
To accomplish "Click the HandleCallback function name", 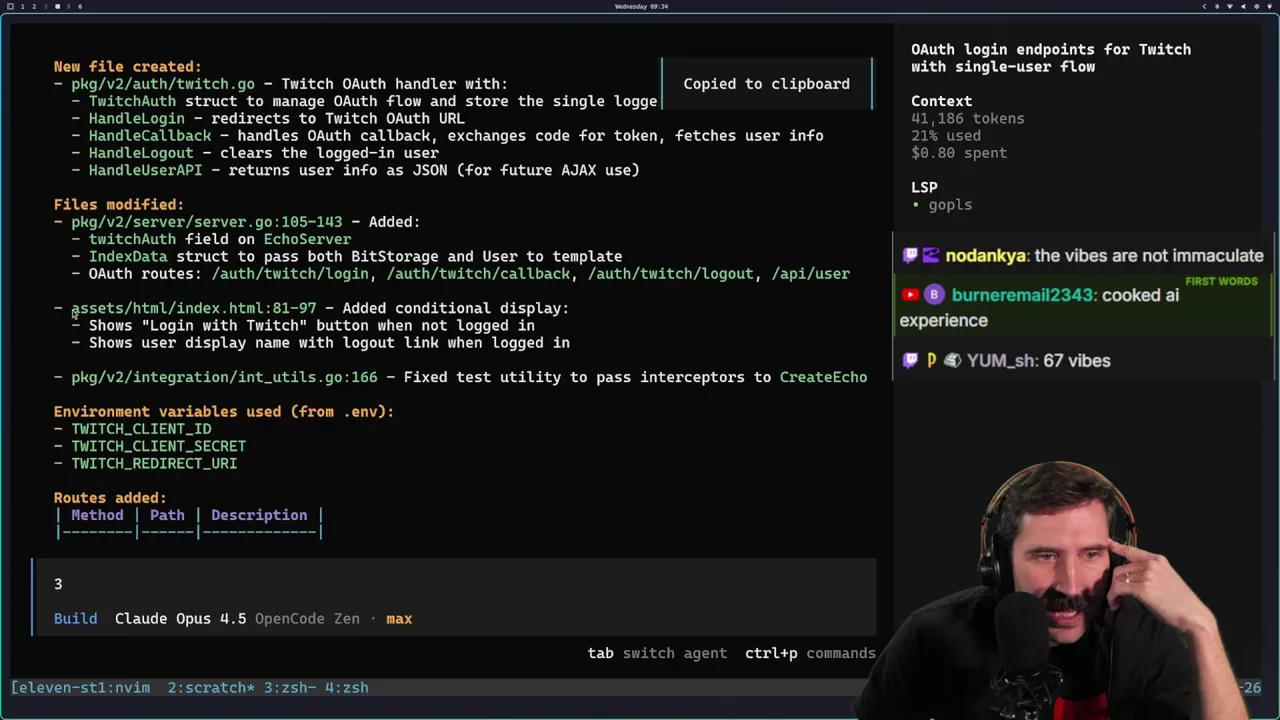I will tap(150, 135).
